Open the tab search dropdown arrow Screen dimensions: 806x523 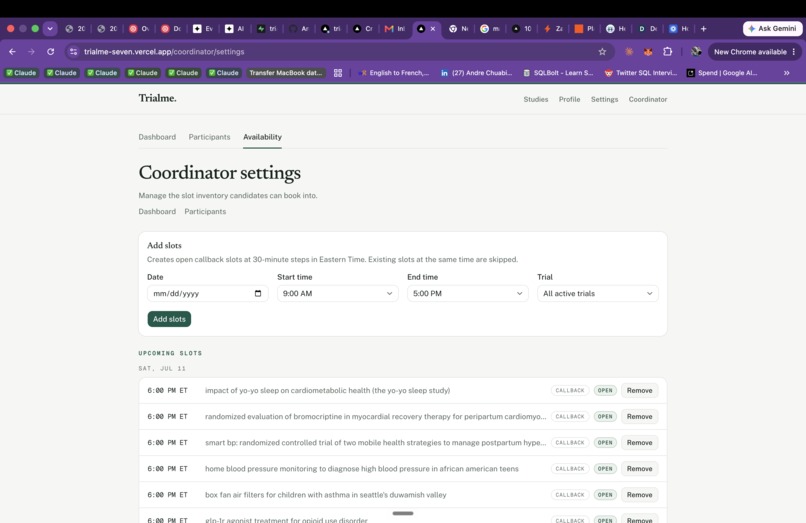(x=50, y=29)
